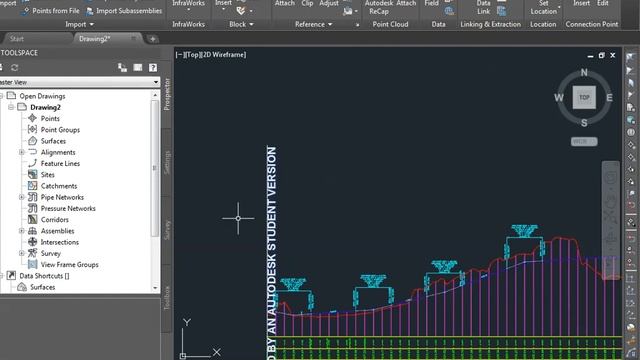Expand the Reference panel dropdown
Image resolution: width=640 pixels, height=360 pixels.
[x=313, y=24]
